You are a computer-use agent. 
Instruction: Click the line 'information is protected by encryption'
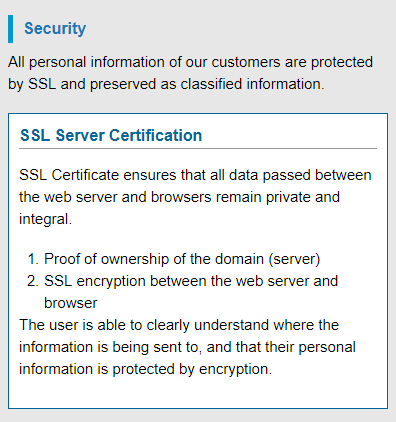145,369
